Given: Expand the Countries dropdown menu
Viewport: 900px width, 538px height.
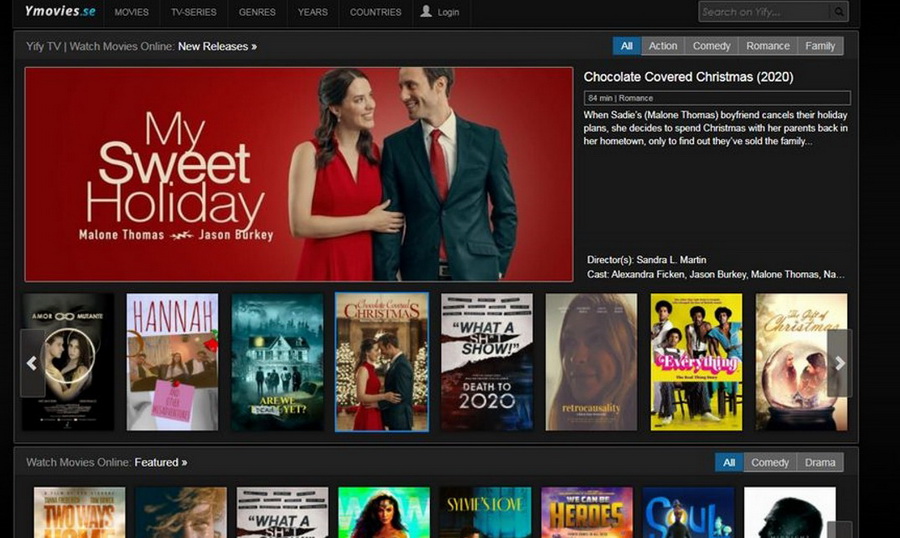Looking at the screenshot, I should tap(375, 13).
